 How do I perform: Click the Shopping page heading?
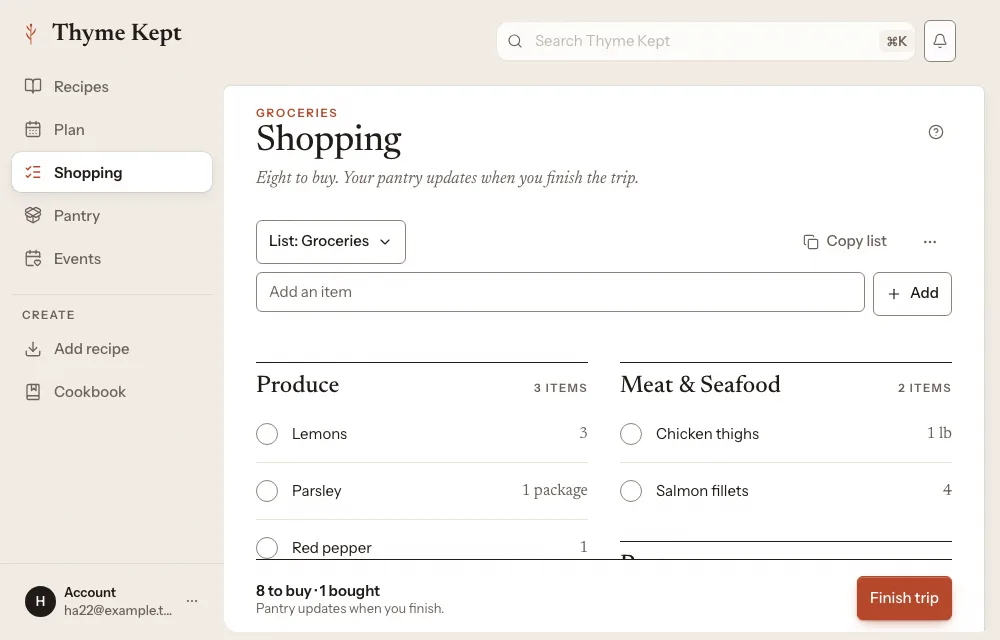click(x=328, y=139)
